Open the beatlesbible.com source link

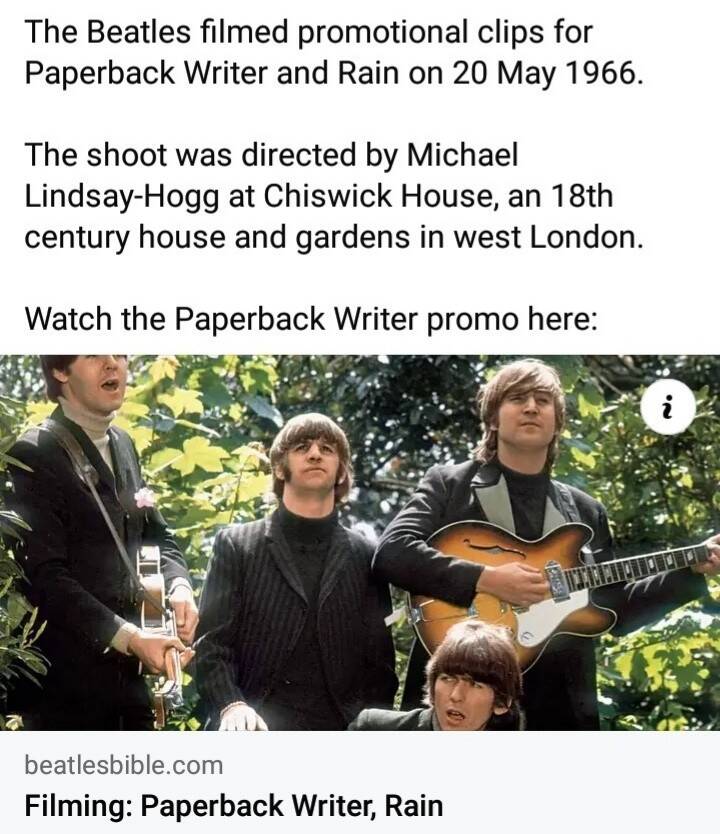click(x=123, y=765)
